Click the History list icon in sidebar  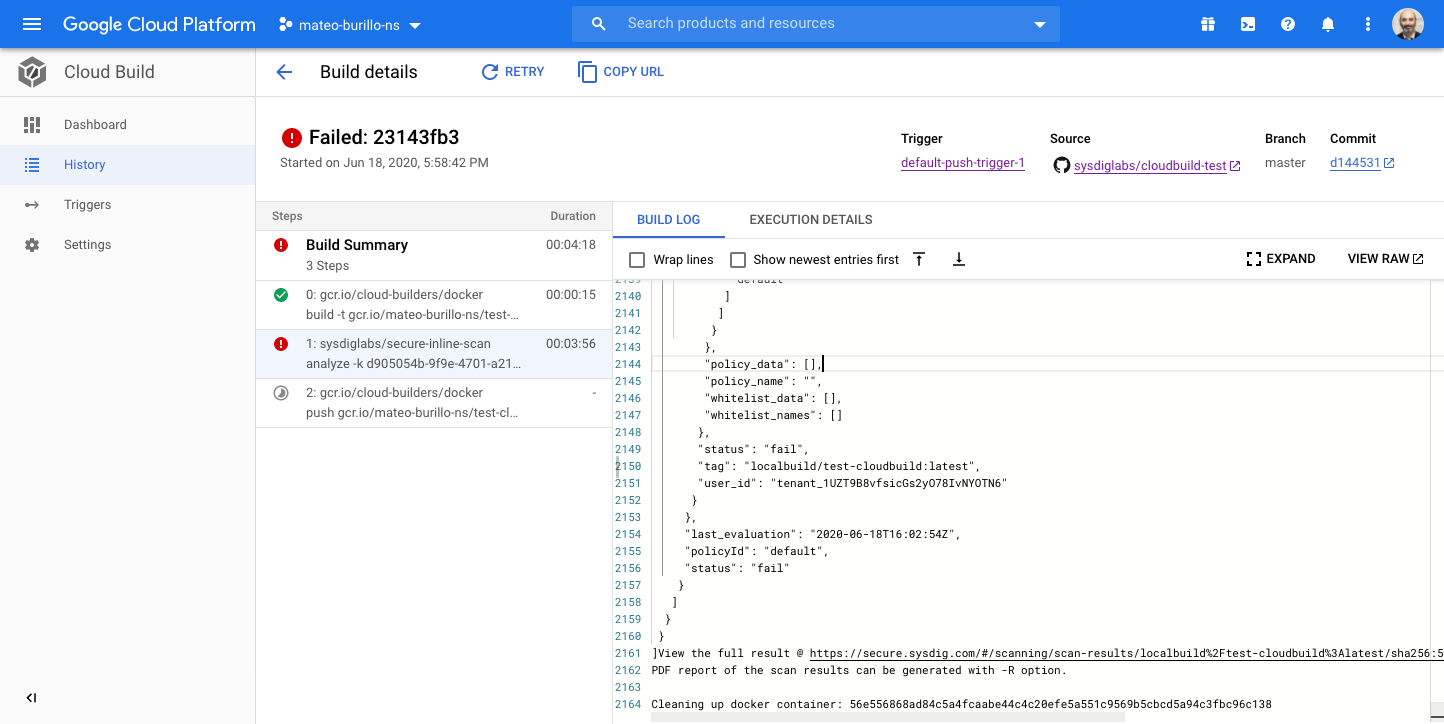pos(32,165)
